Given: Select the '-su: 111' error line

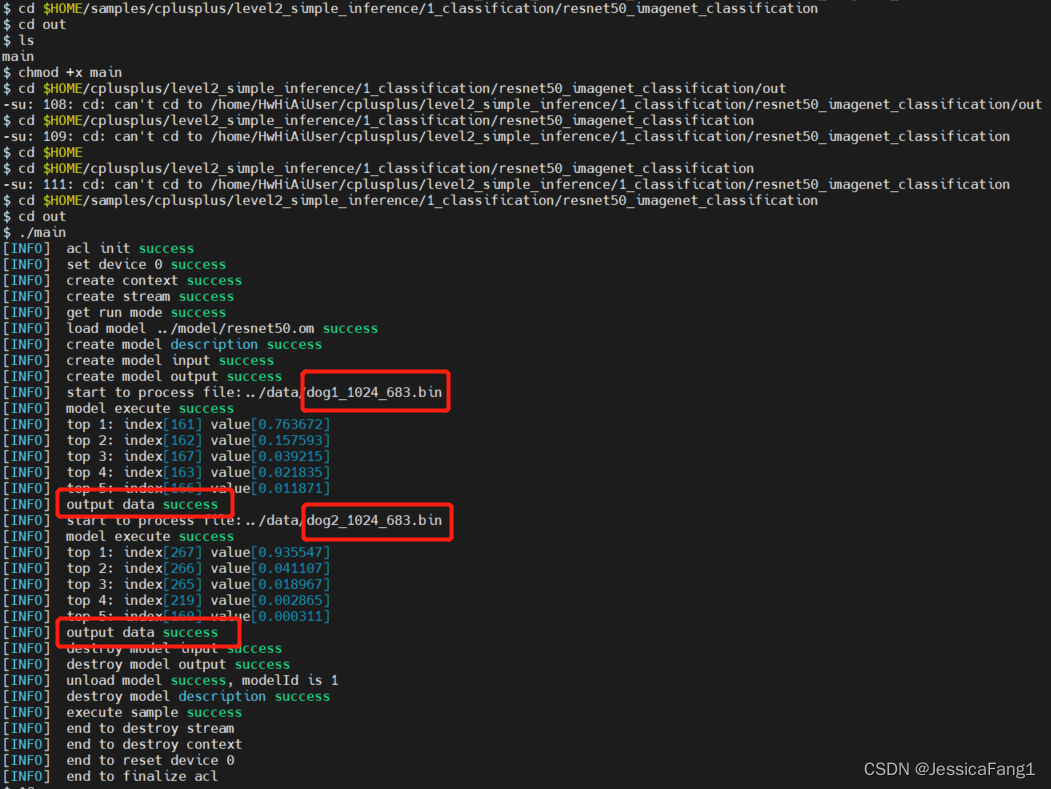Looking at the screenshot, I should 506,184.
